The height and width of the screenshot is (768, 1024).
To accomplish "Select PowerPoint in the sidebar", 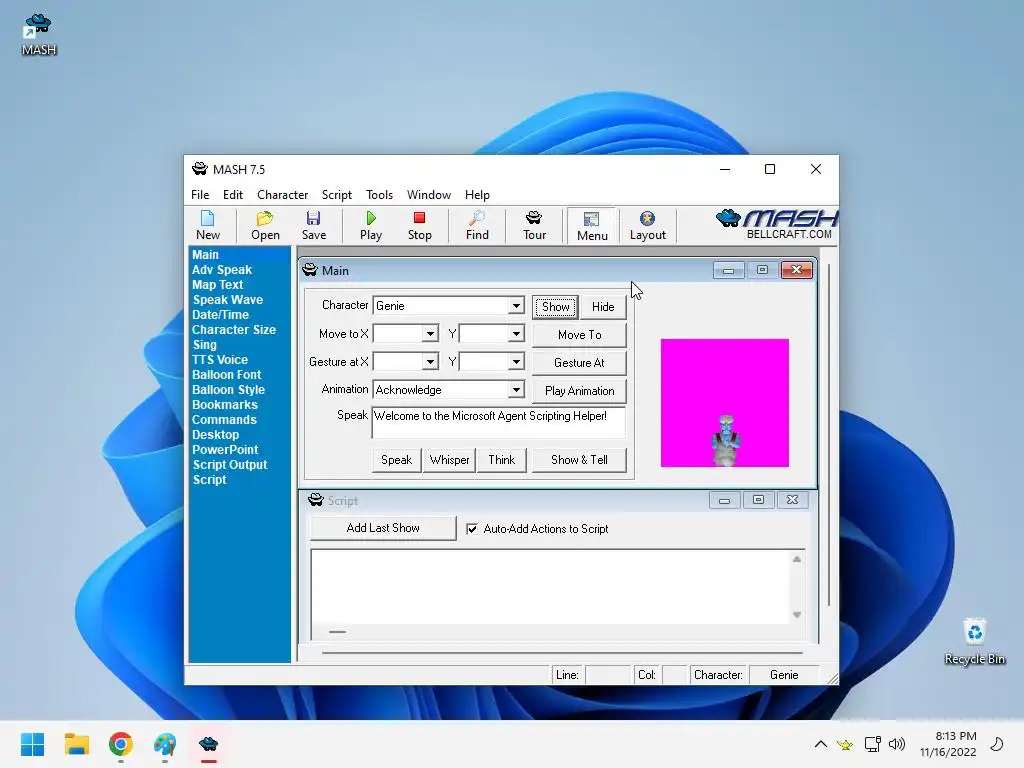I will (225, 450).
